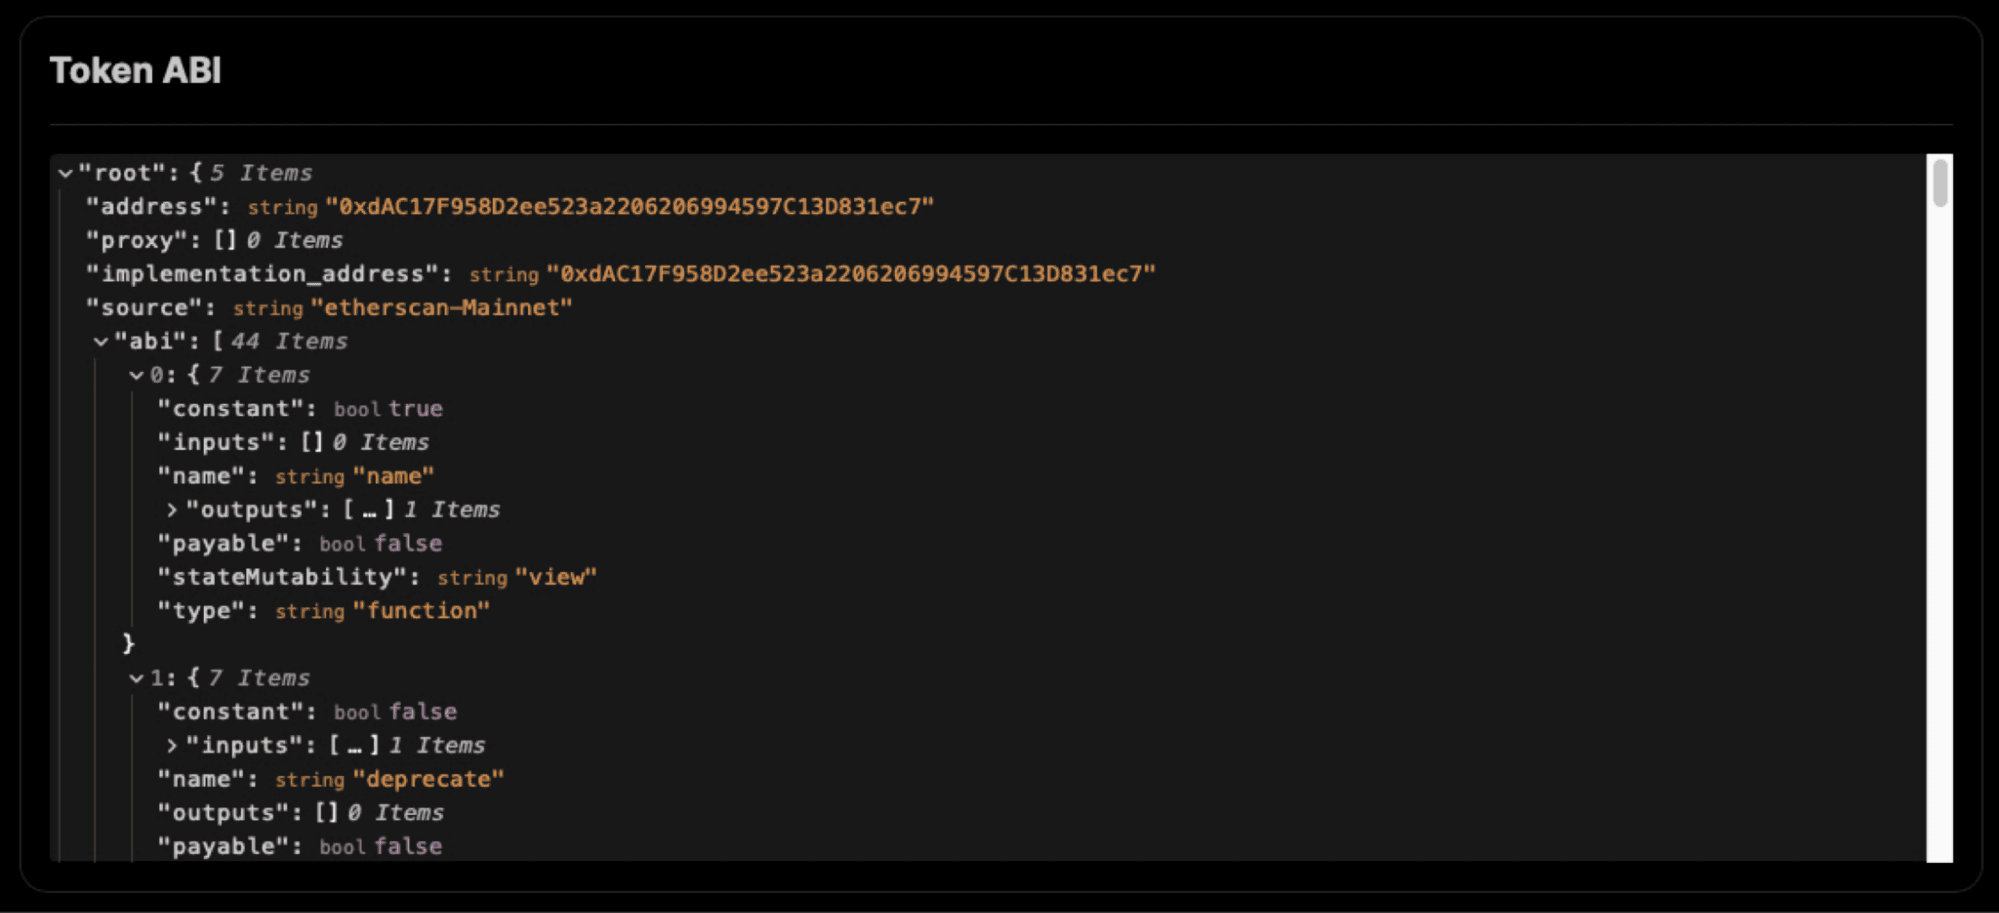Expand the "outputs" array in entry 0
This screenshot has height=913, width=1999.
tap(172, 510)
